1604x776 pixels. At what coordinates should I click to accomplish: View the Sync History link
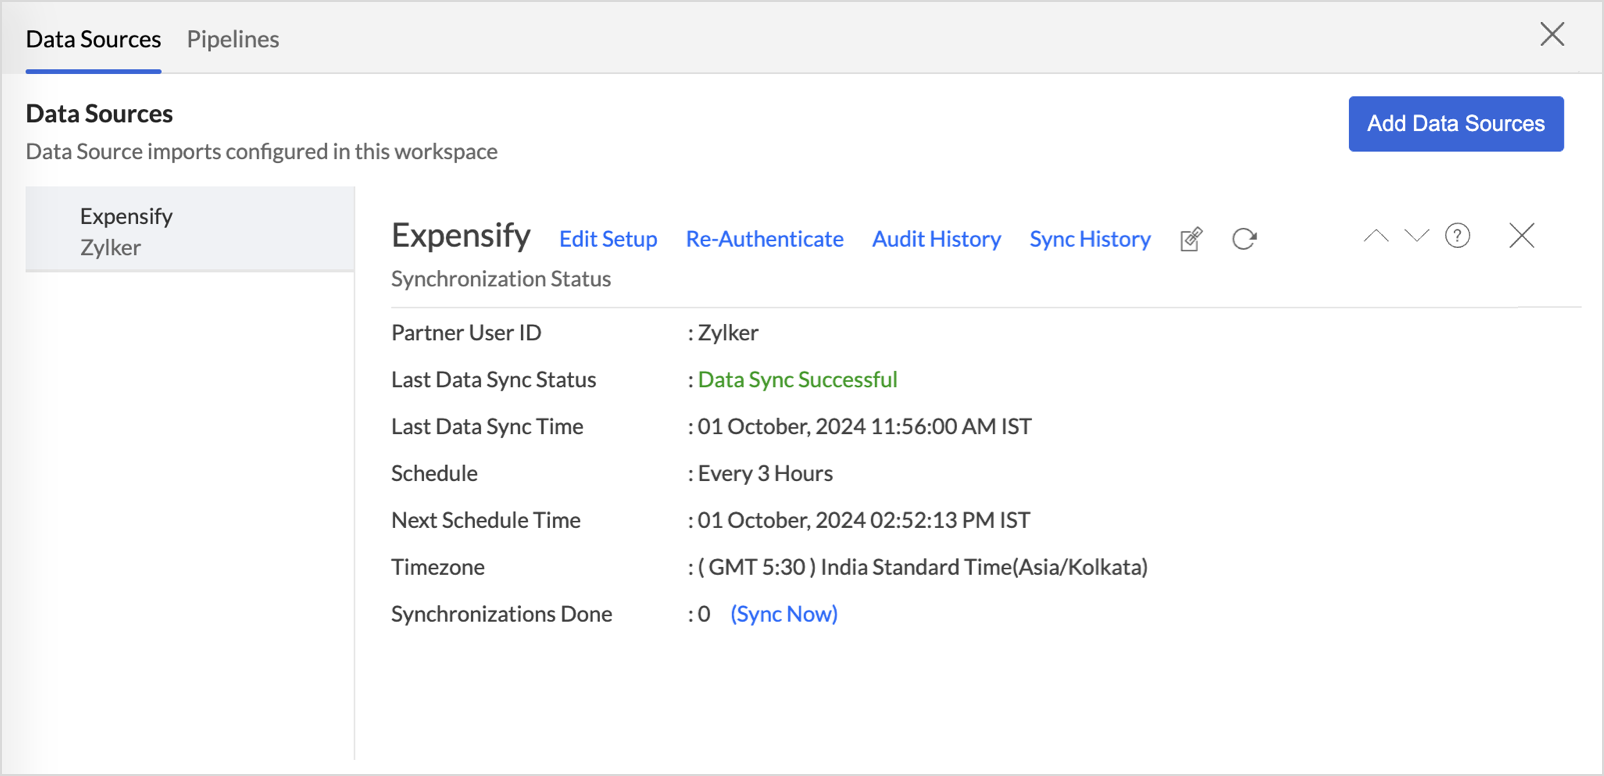point(1090,239)
